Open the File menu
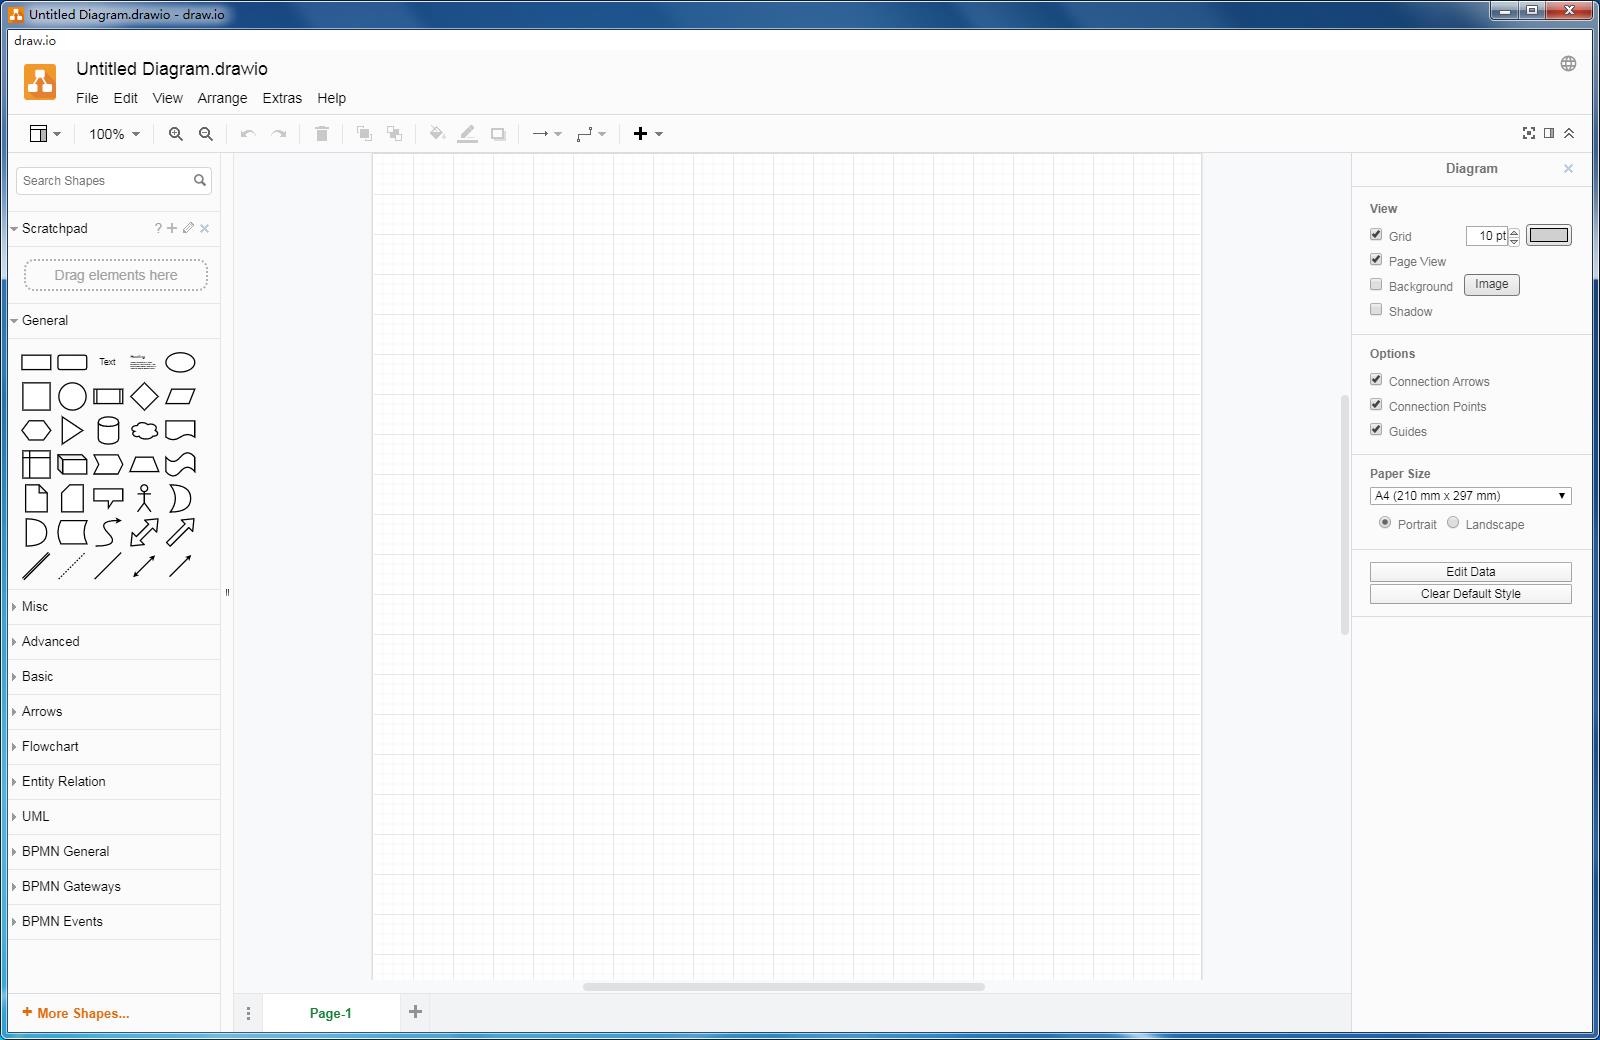 pos(87,98)
